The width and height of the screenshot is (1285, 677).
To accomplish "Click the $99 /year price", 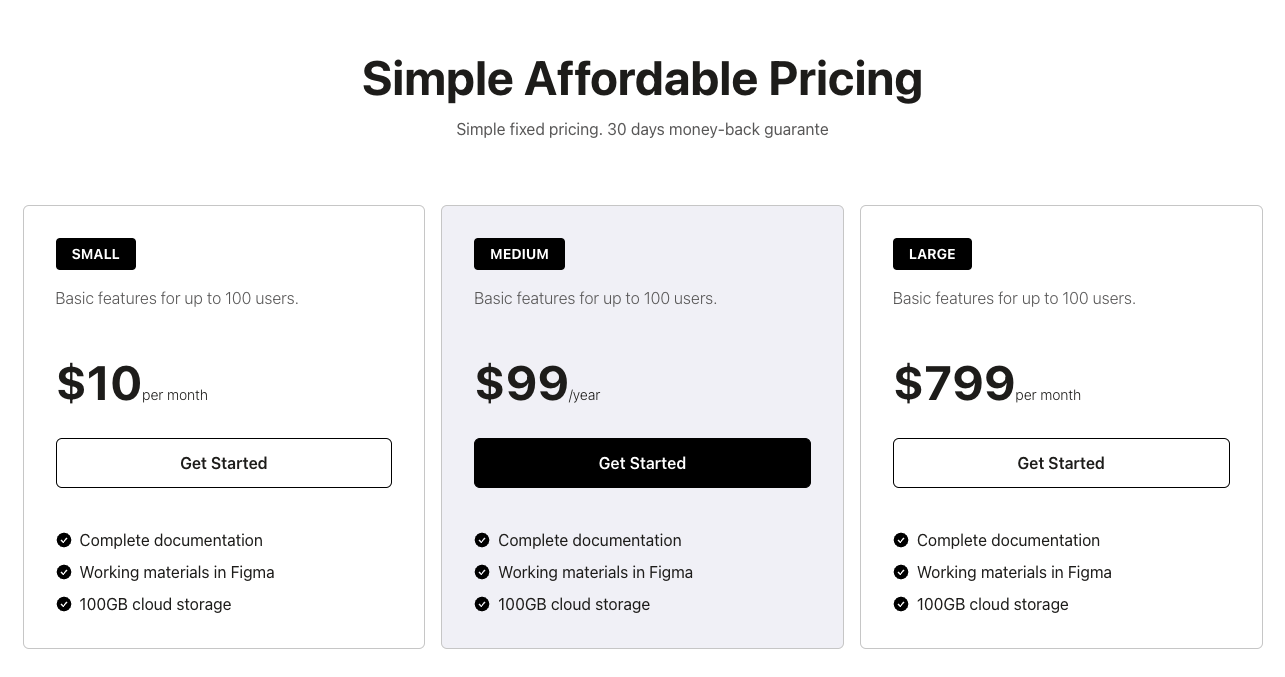I will point(537,384).
